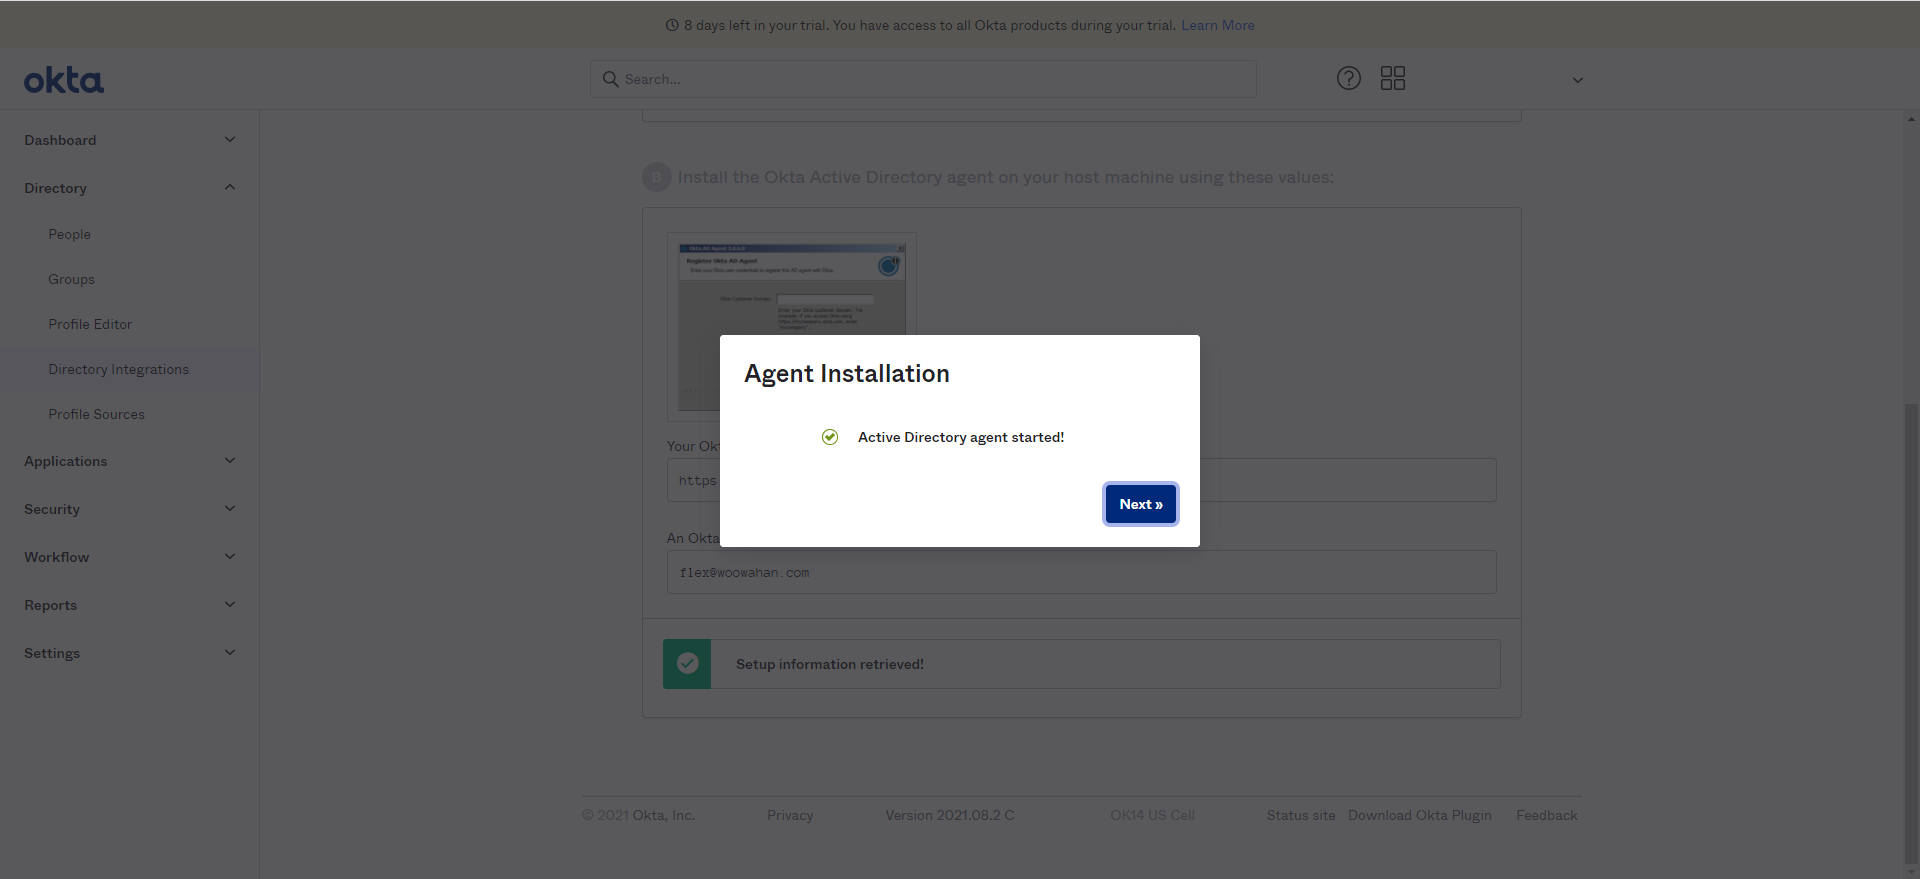Follow the Learn More trial link

pos(1218,25)
